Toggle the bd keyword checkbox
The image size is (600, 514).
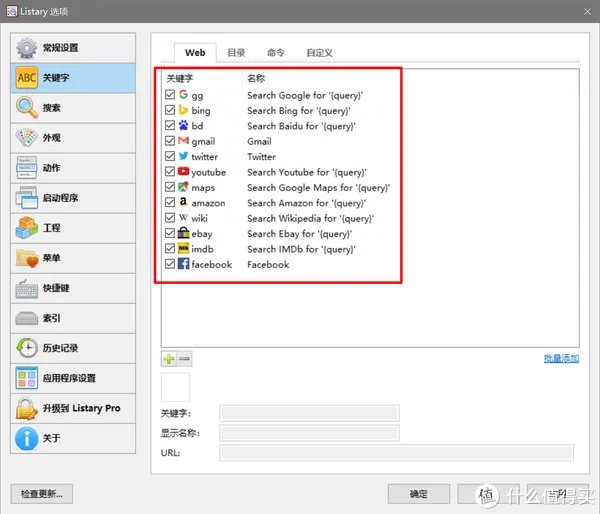coord(170,125)
